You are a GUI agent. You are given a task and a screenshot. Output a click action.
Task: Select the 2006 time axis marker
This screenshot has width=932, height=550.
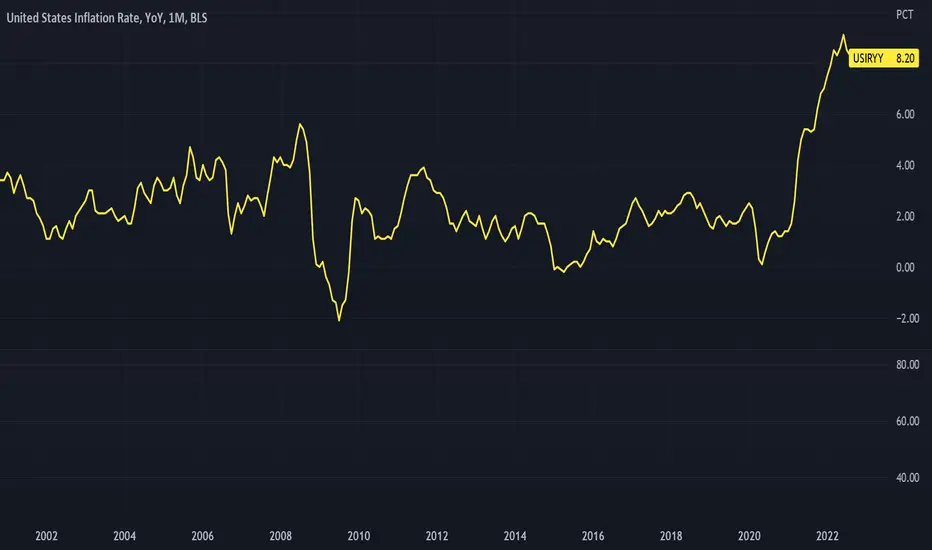point(203,536)
